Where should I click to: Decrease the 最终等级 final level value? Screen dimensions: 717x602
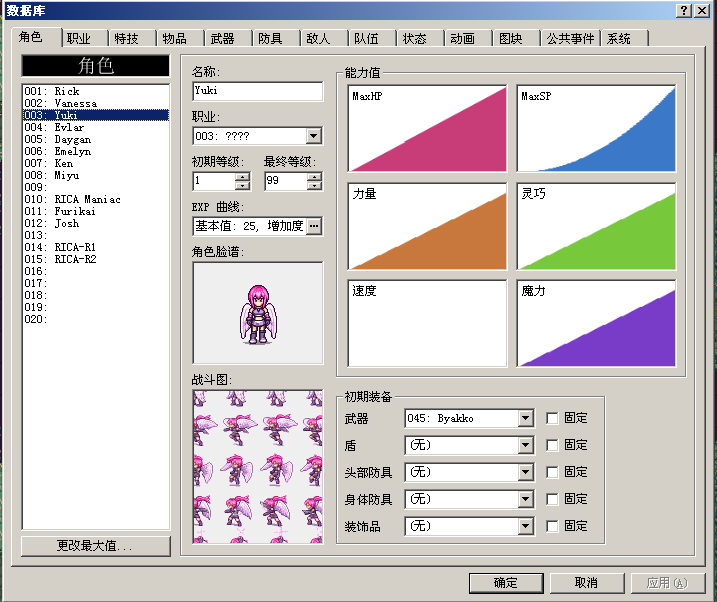(314, 185)
